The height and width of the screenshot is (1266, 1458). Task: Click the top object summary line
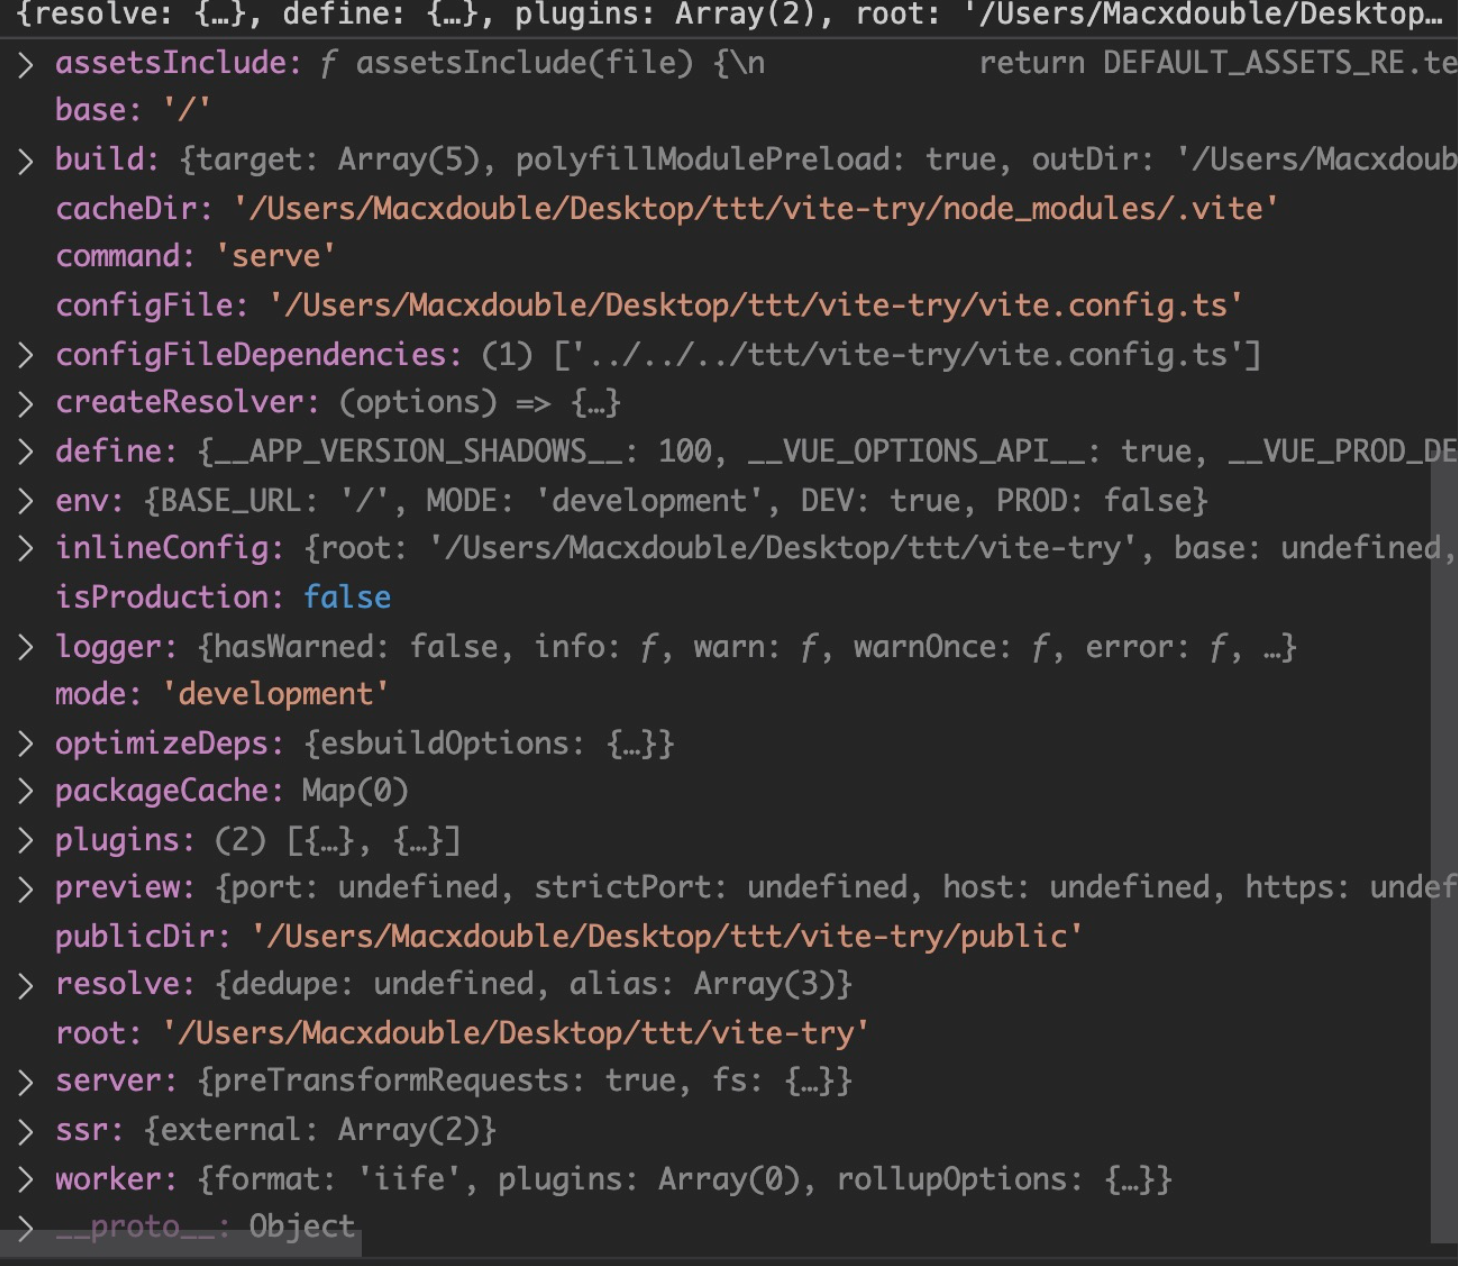pos(729,15)
